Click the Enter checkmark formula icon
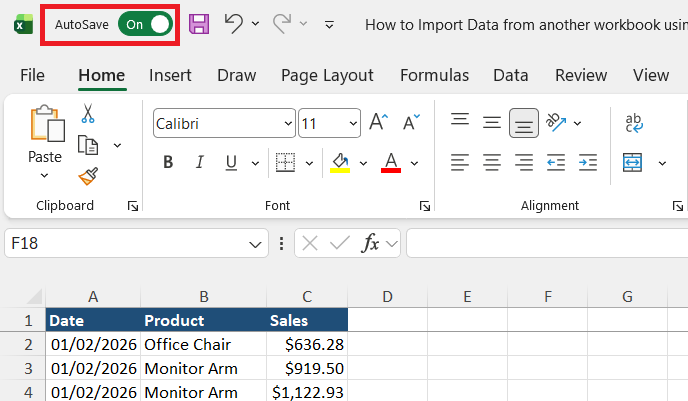 [x=340, y=242]
